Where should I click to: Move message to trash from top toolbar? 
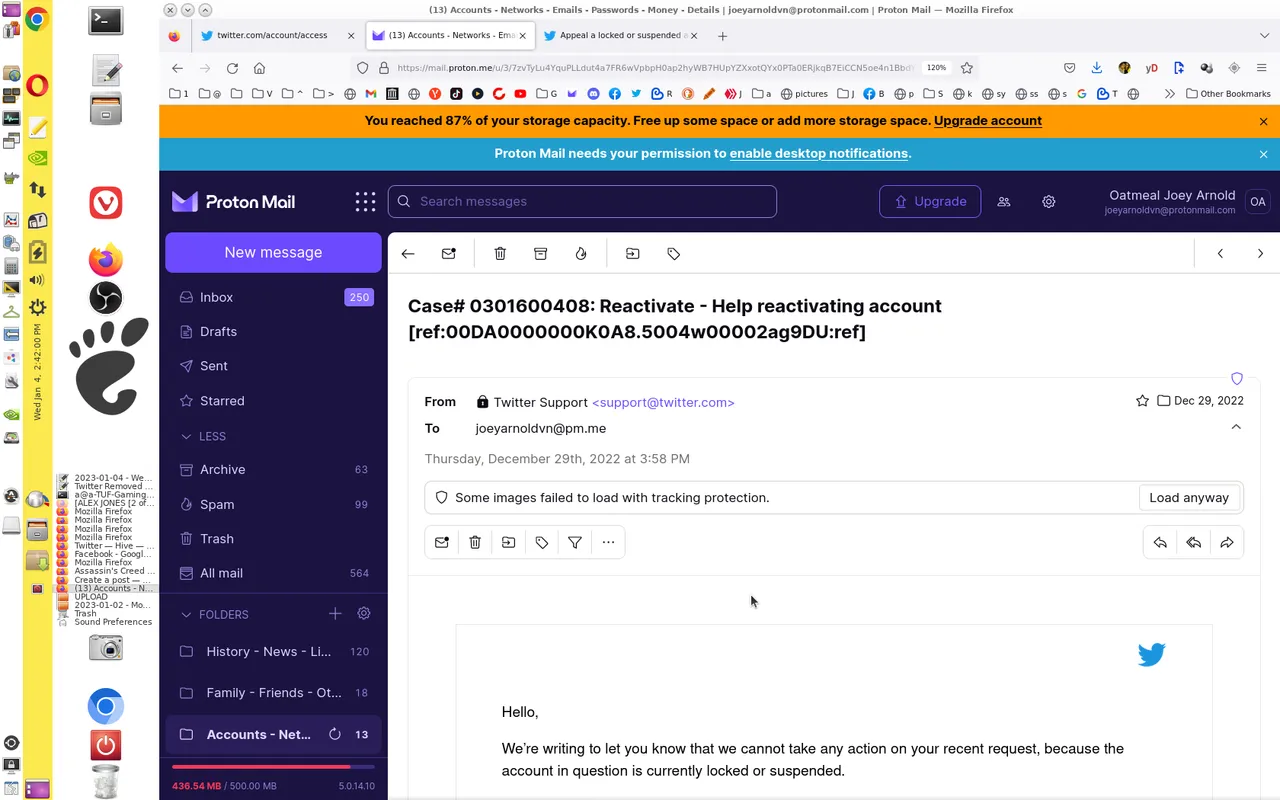click(x=500, y=254)
